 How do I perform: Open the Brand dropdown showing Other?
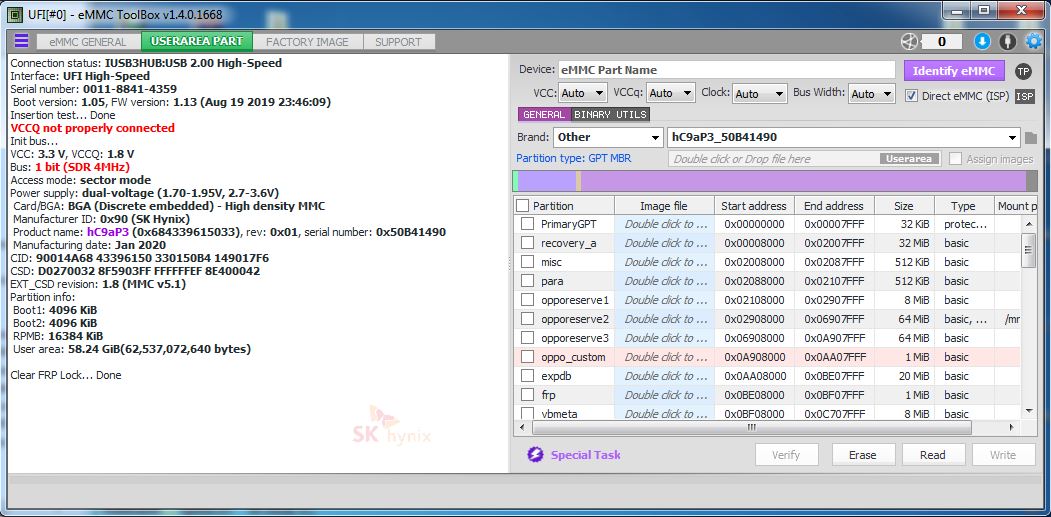point(609,137)
